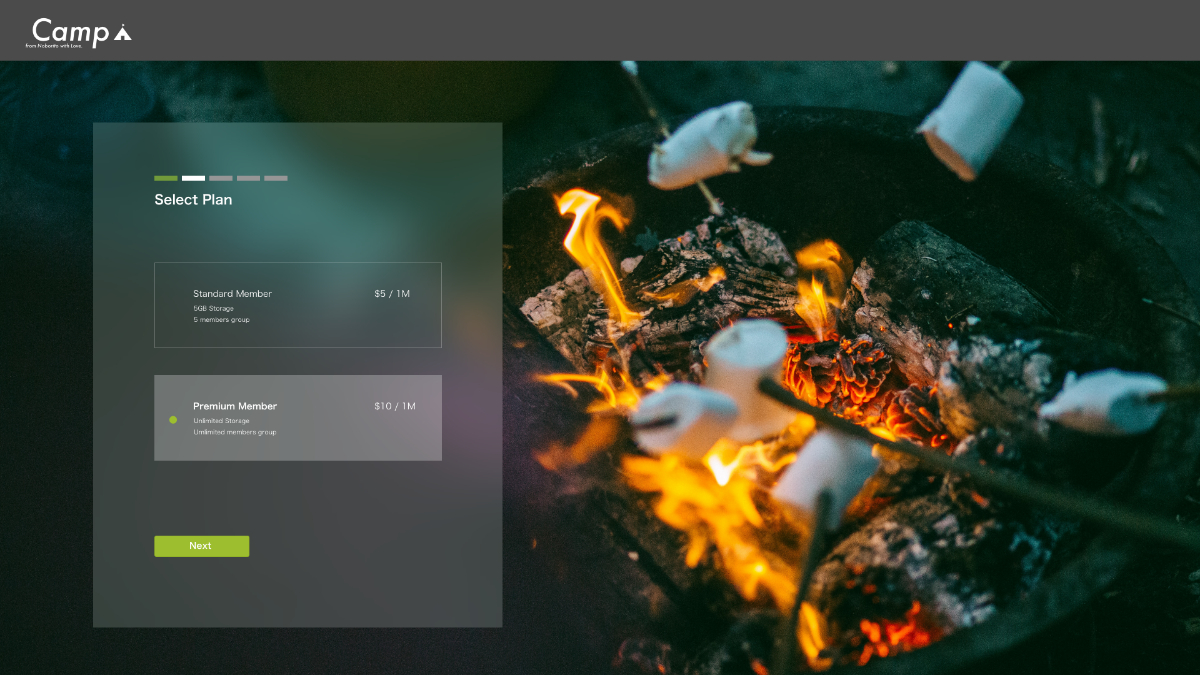This screenshot has height=675, width=1200.
Task: Jump to the third progress step
Action: [220, 178]
